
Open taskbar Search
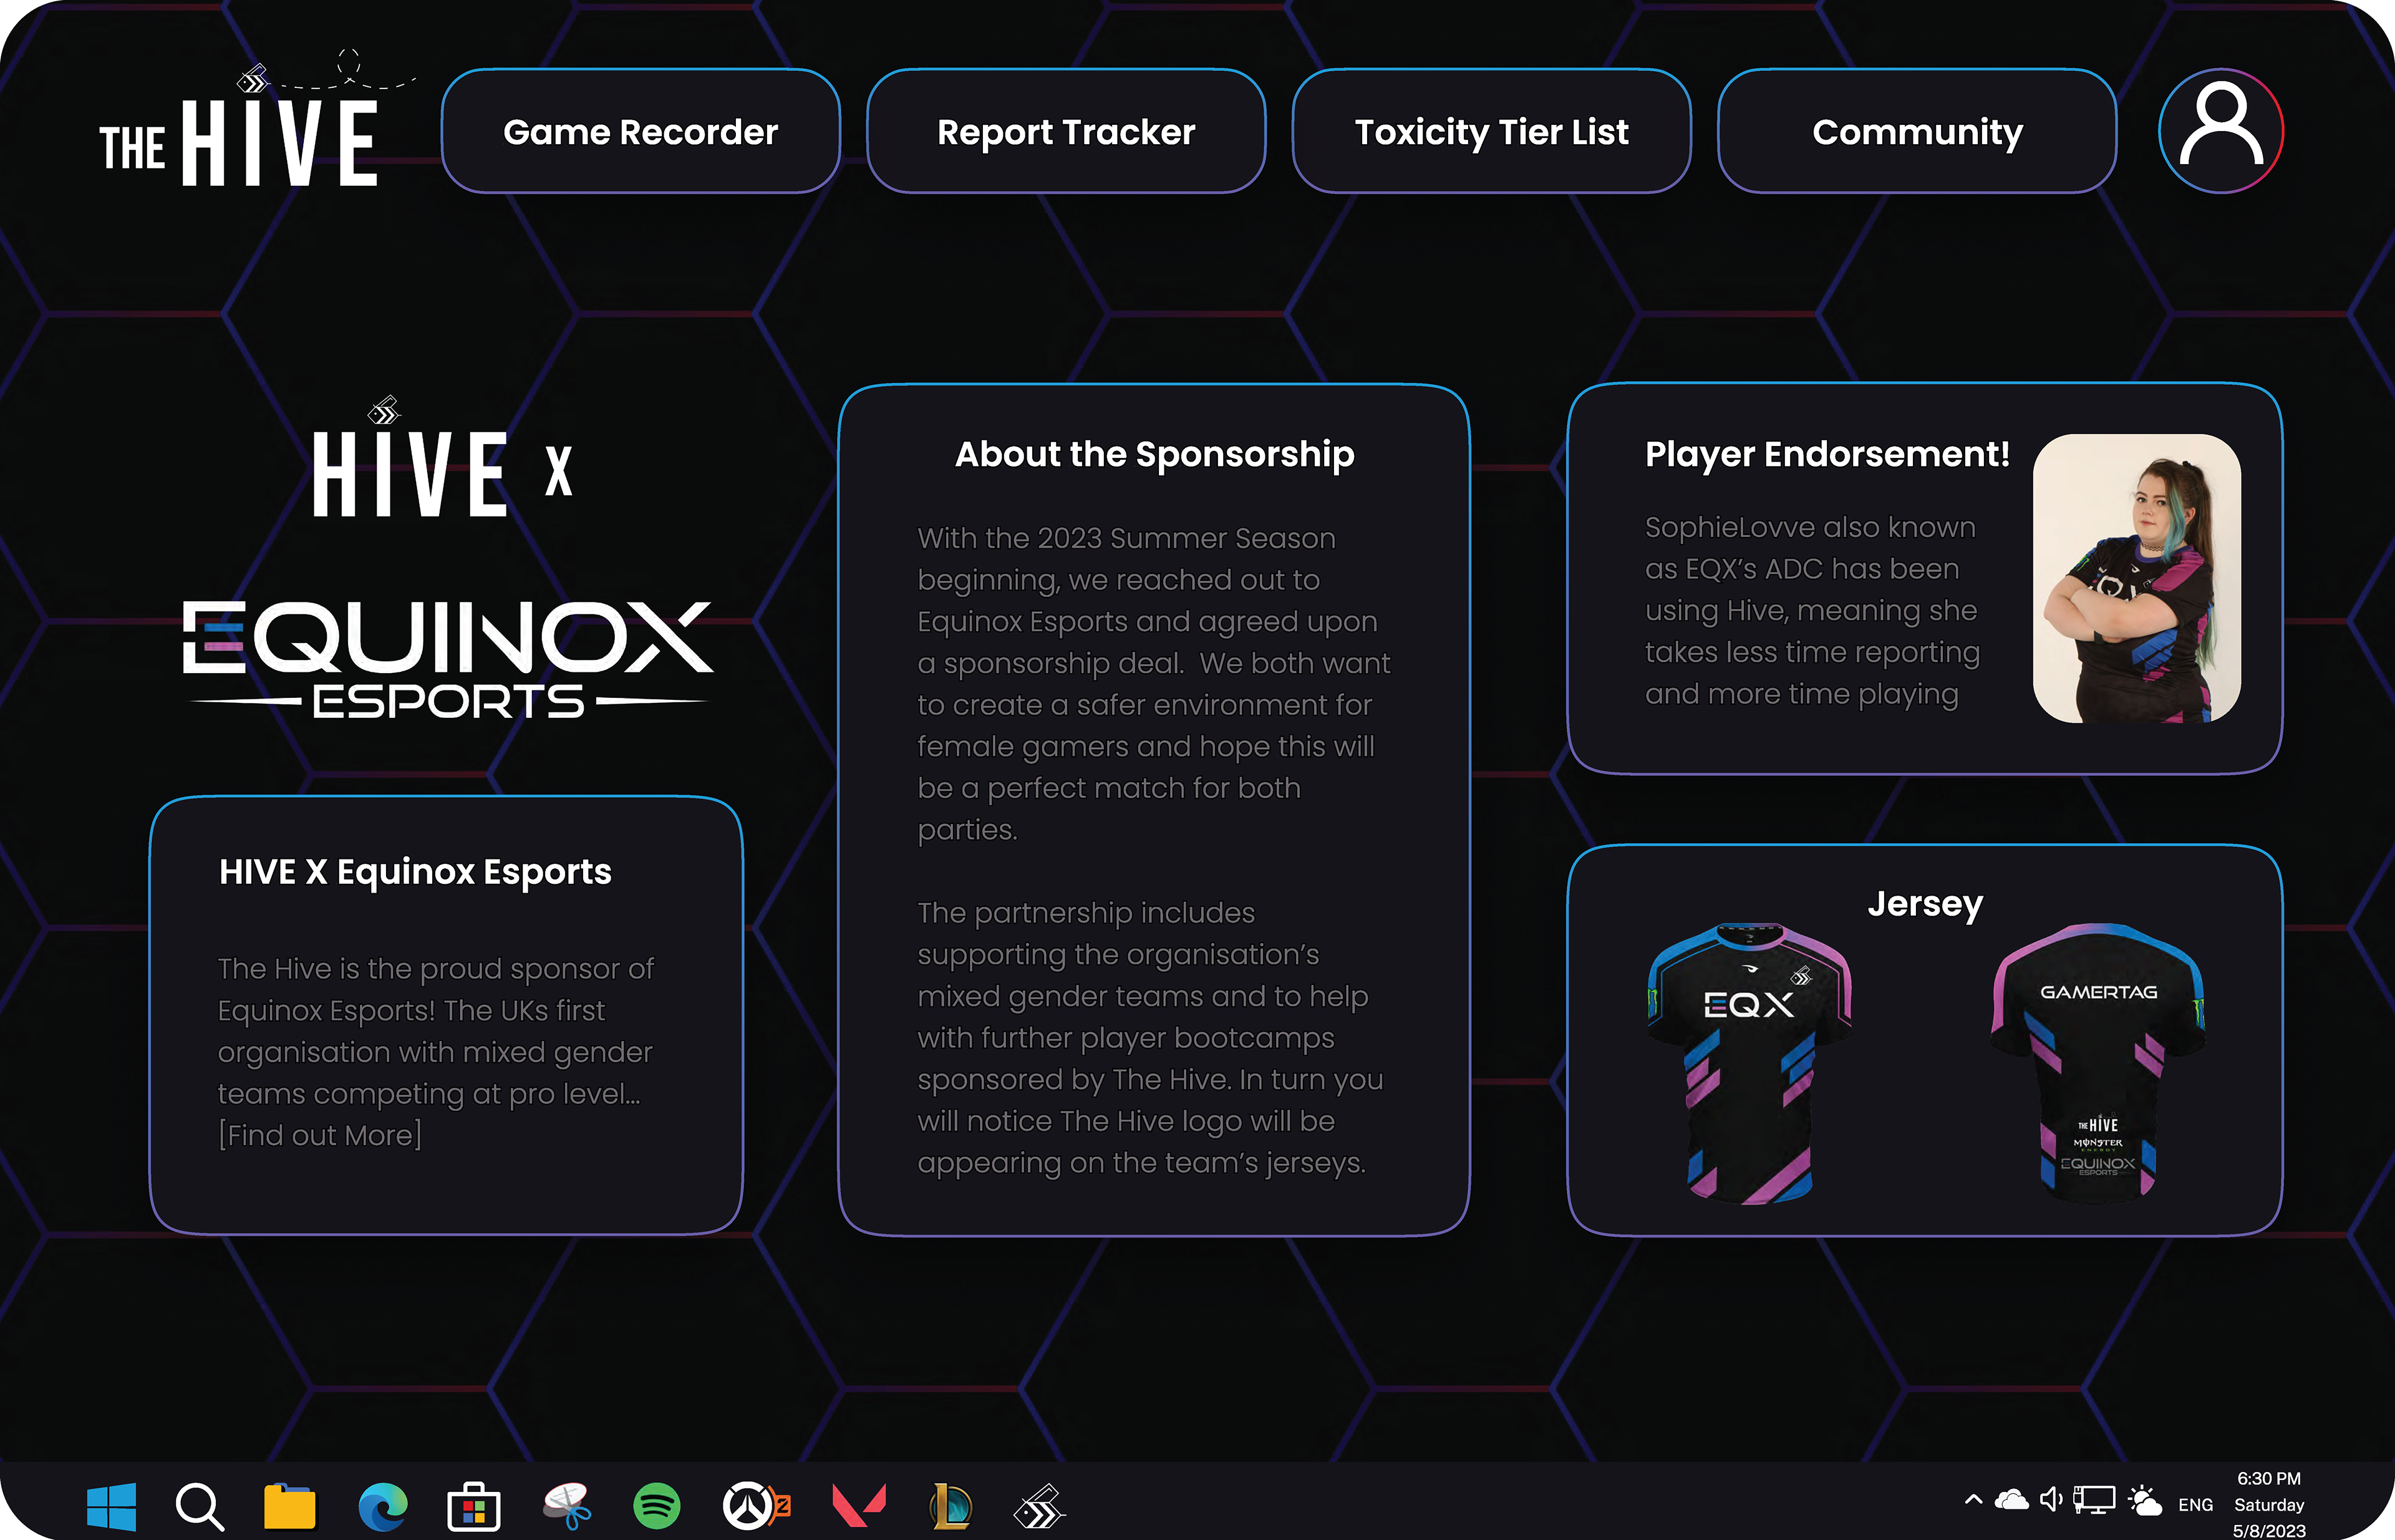pos(199,1506)
